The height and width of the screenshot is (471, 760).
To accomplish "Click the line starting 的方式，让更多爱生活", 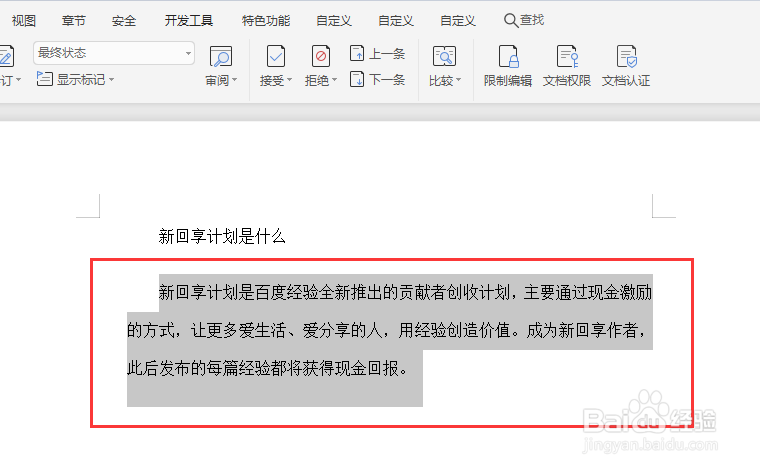I will pyautogui.click(x=387, y=330).
